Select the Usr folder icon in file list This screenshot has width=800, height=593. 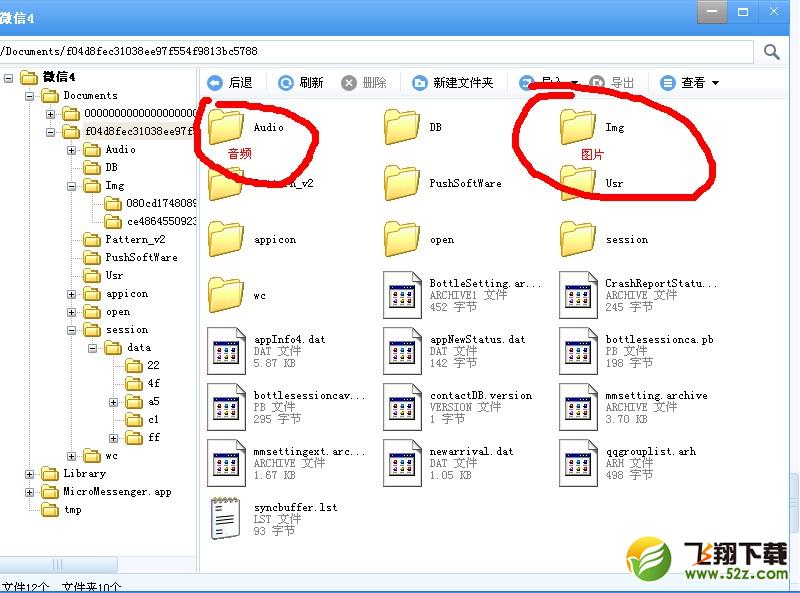577,183
